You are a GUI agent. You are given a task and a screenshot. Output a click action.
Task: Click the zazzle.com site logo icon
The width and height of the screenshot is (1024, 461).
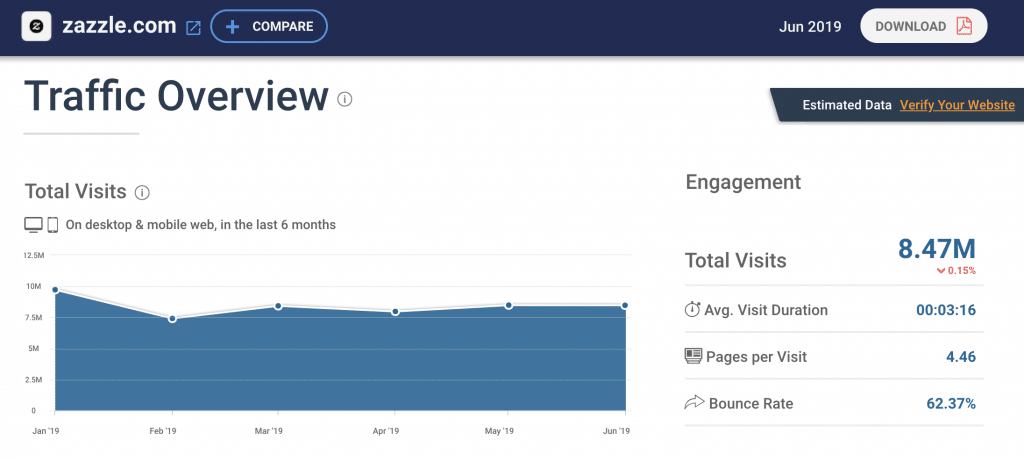point(36,27)
